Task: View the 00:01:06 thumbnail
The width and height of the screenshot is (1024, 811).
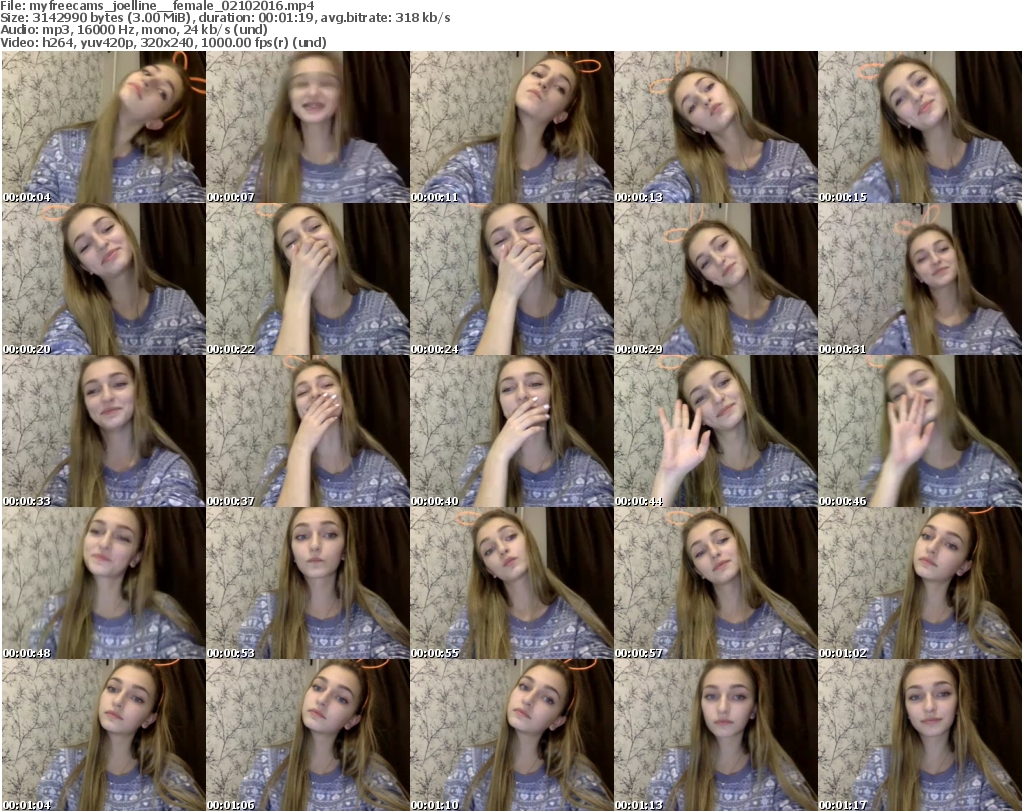Action: (x=308, y=735)
